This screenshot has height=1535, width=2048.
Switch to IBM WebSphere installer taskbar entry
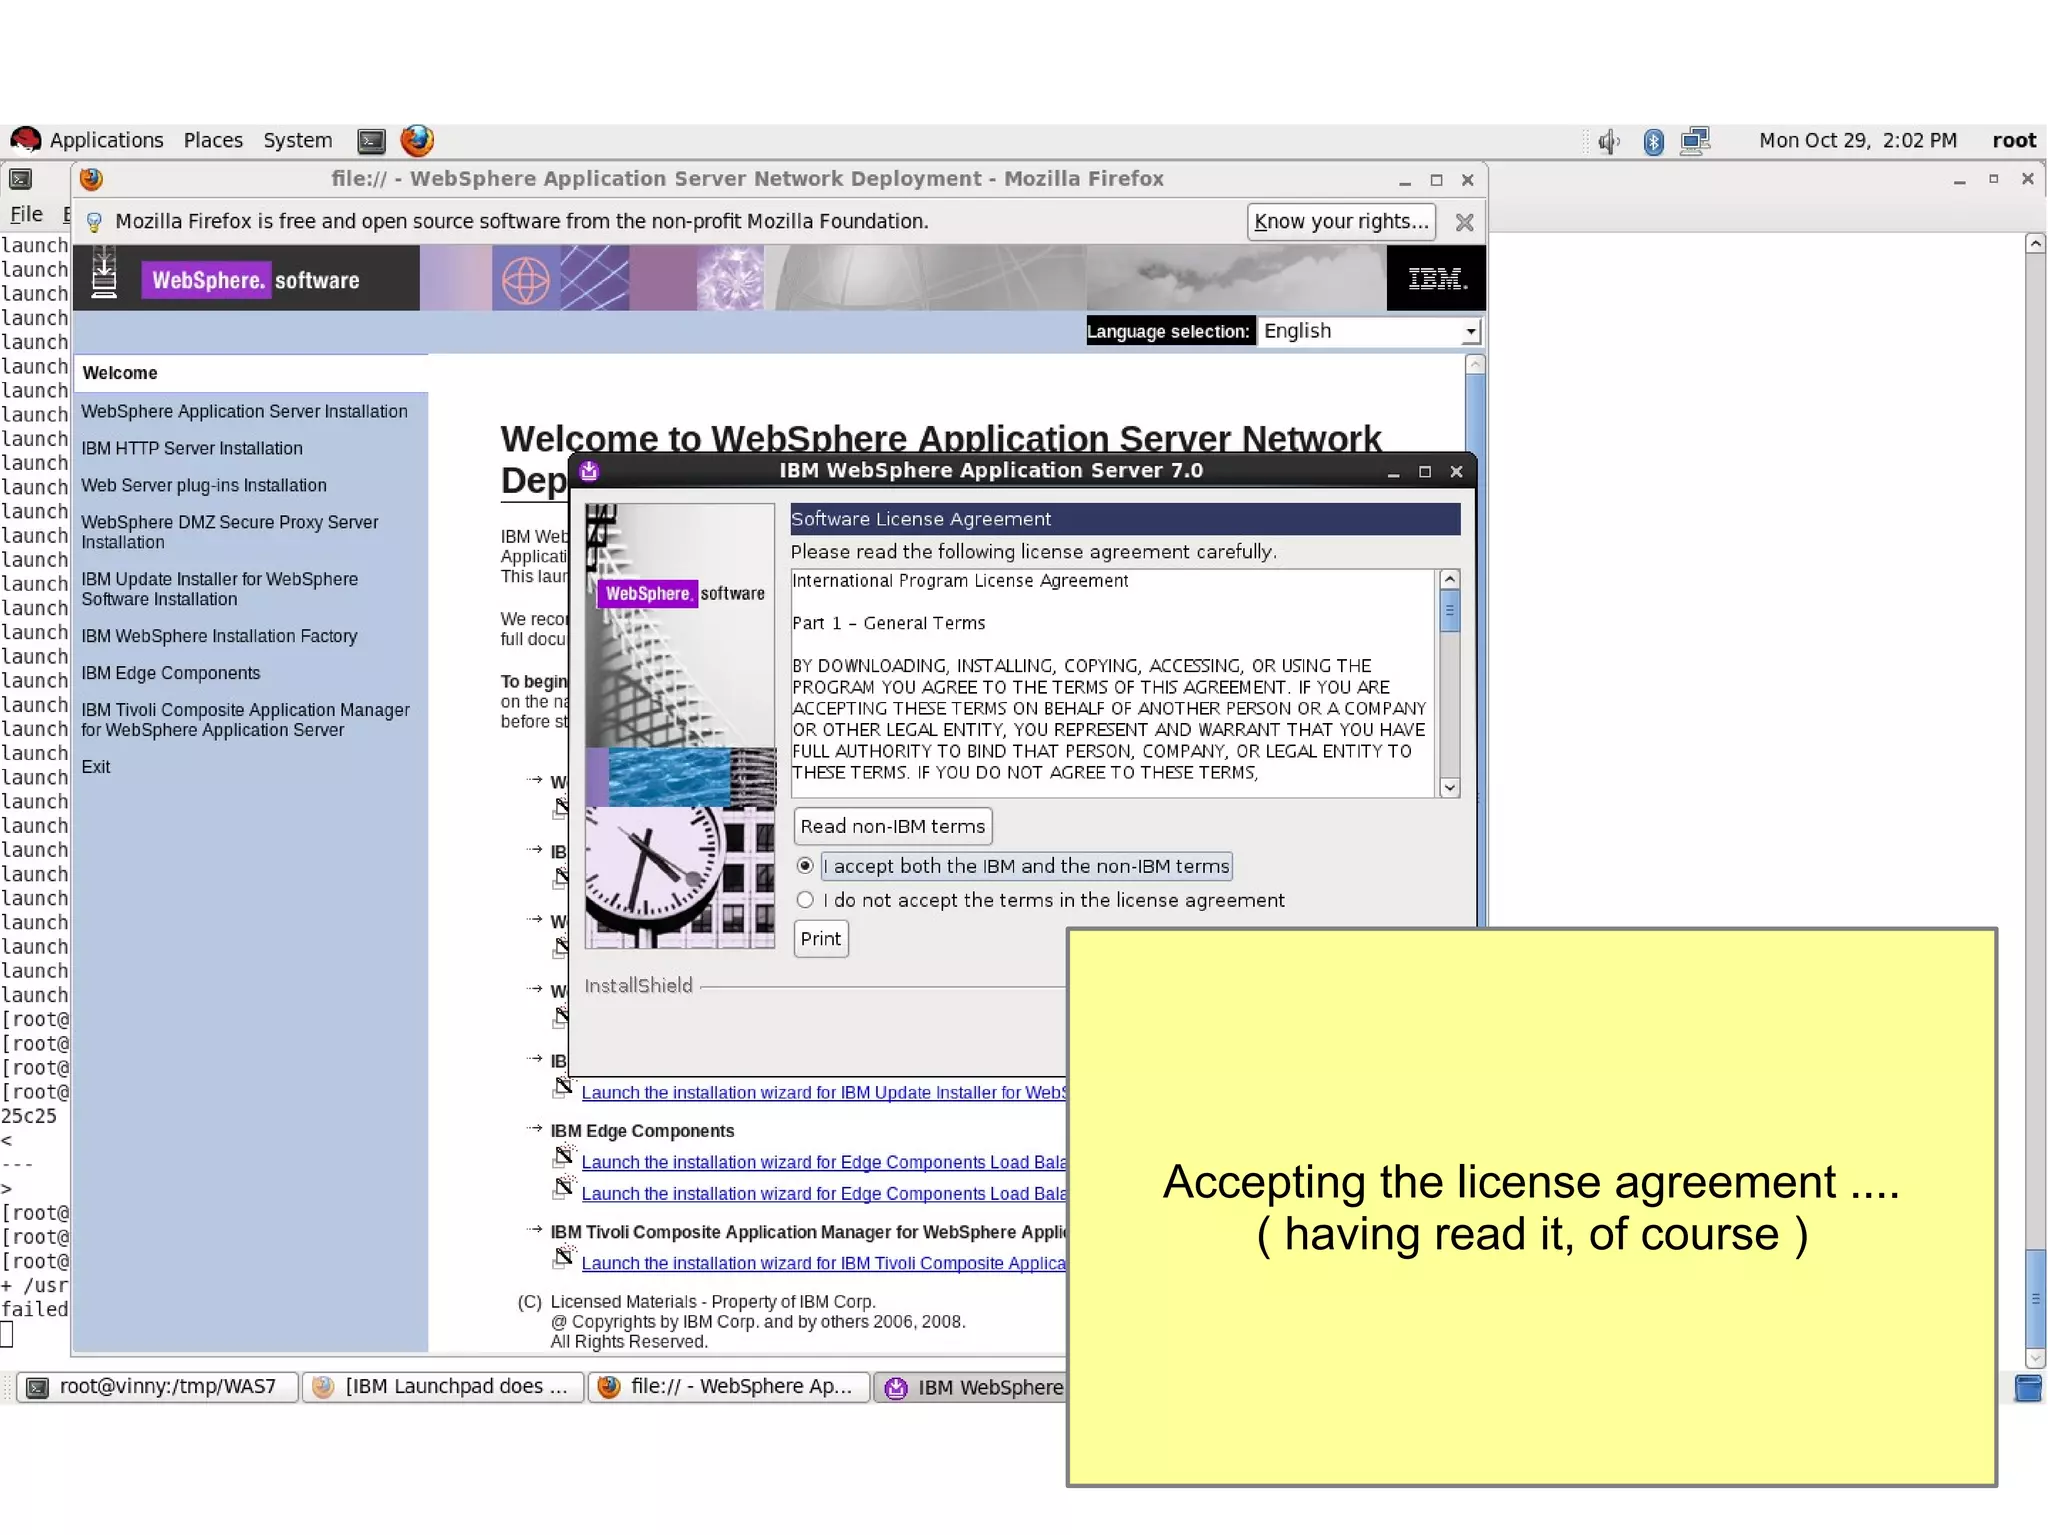pyautogui.click(x=972, y=1388)
